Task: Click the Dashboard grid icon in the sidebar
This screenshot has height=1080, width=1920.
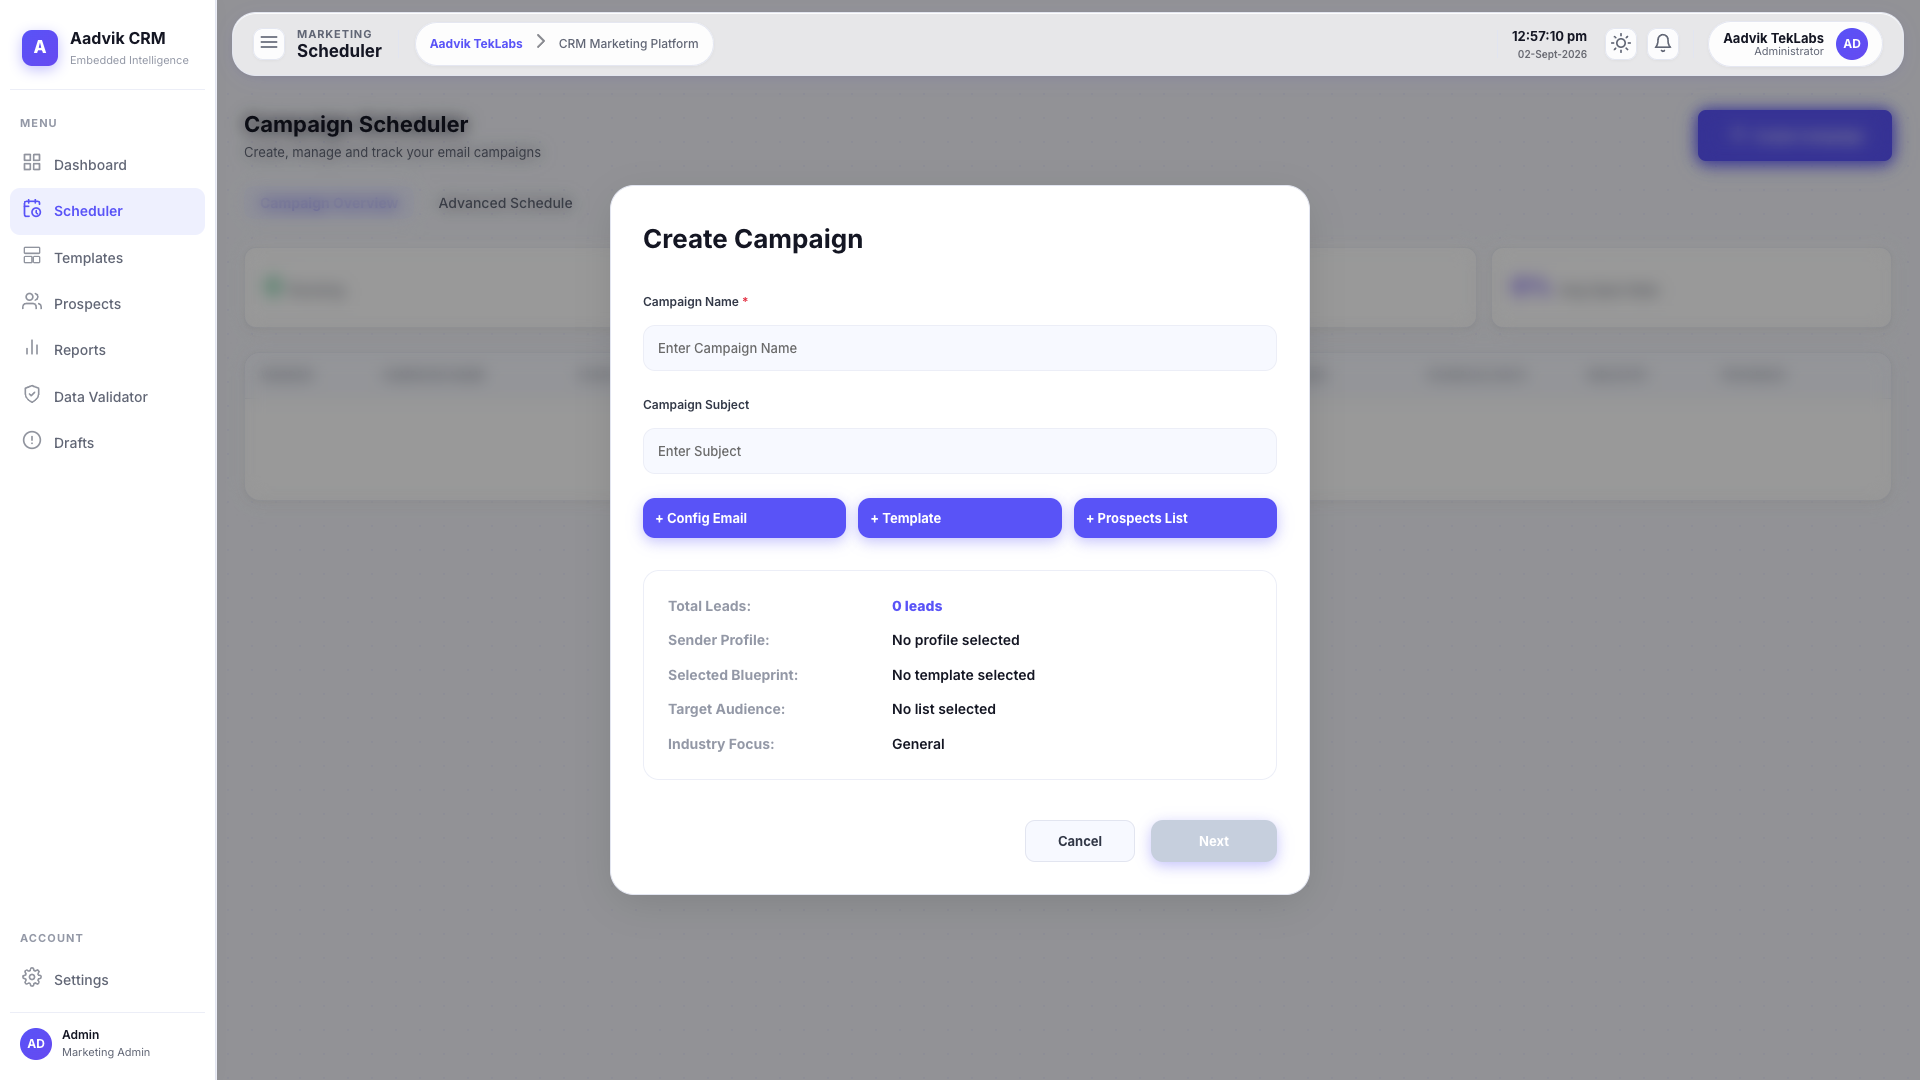Action: (x=32, y=162)
